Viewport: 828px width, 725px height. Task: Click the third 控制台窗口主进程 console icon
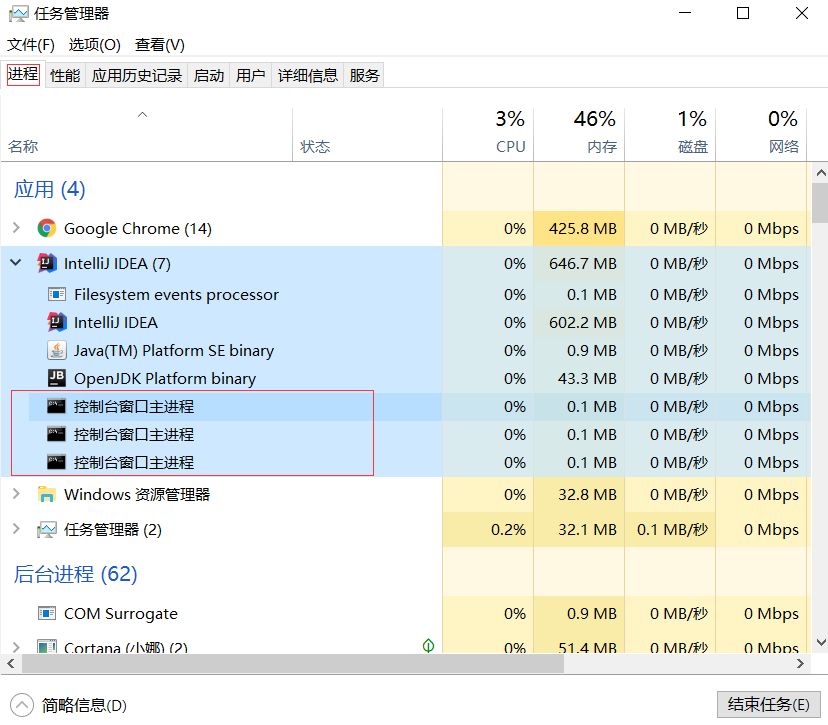tap(57, 462)
